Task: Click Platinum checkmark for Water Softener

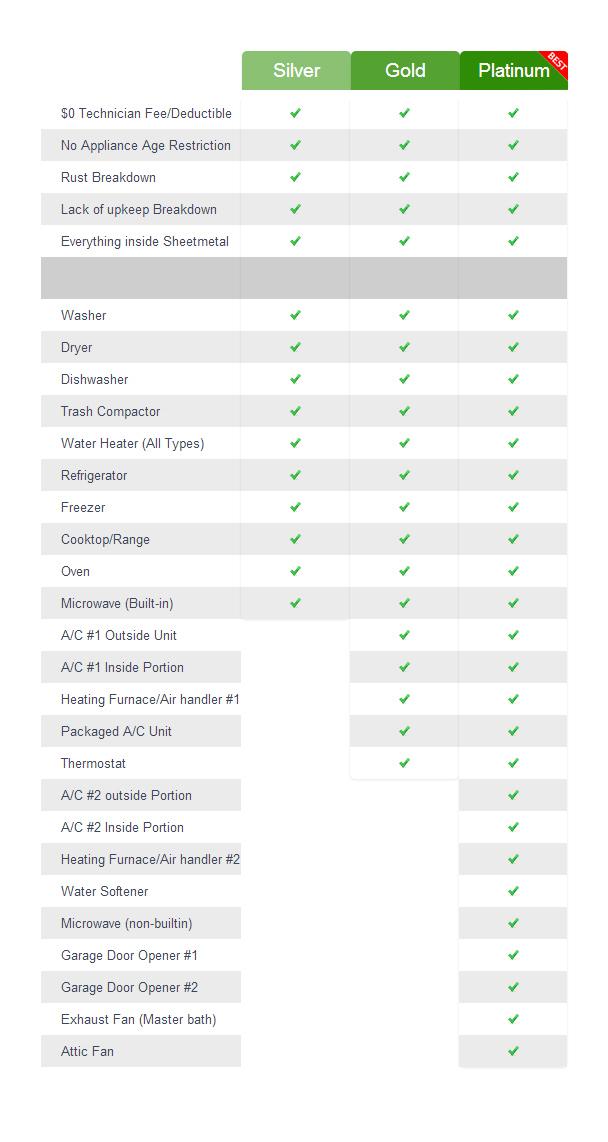Action: click(x=513, y=891)
